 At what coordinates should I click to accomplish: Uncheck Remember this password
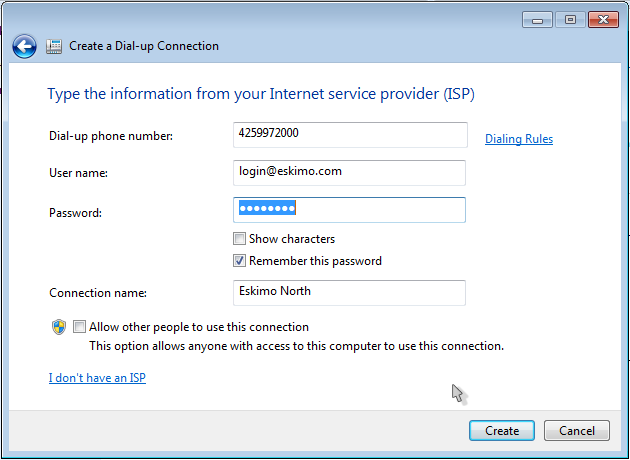[239, 261]
